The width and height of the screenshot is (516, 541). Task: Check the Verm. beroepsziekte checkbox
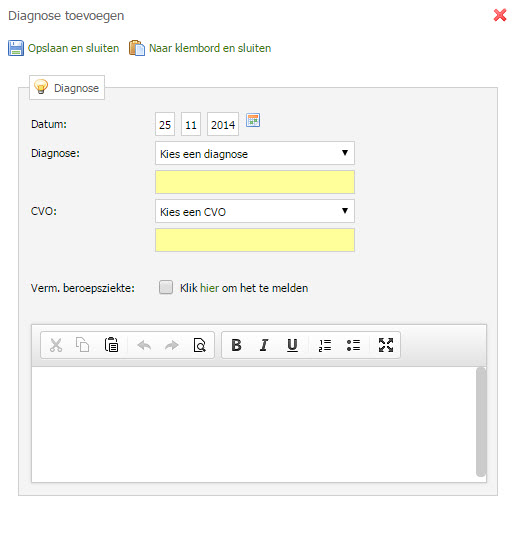(166, 287)
